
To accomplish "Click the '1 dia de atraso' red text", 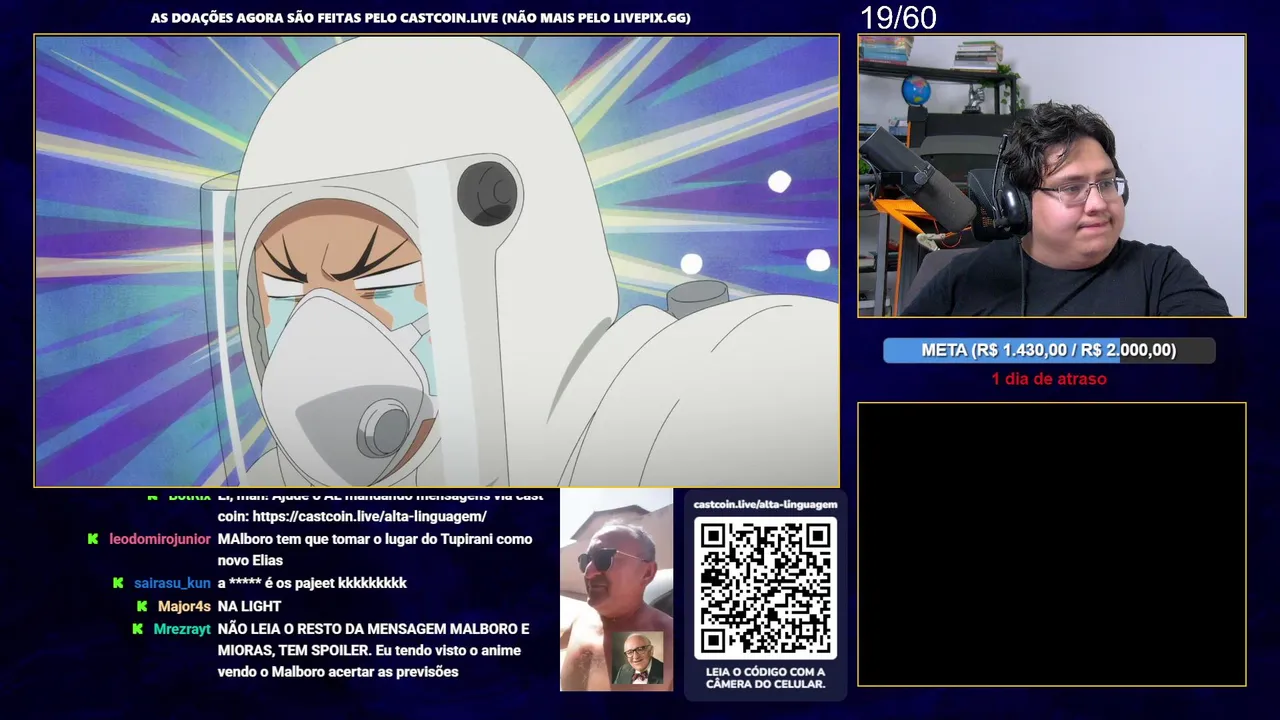I will [1049, 379].
